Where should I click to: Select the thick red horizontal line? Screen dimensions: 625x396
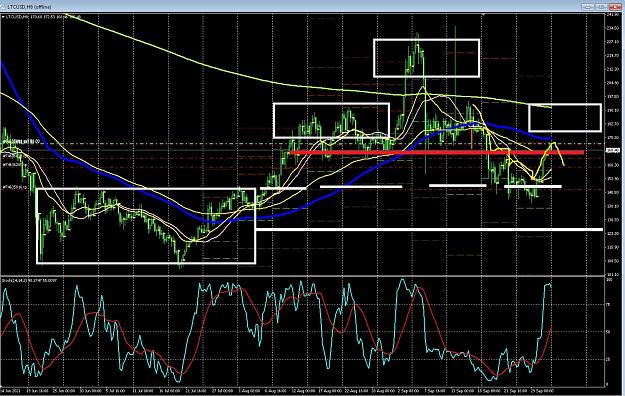[x=437, y=152]
